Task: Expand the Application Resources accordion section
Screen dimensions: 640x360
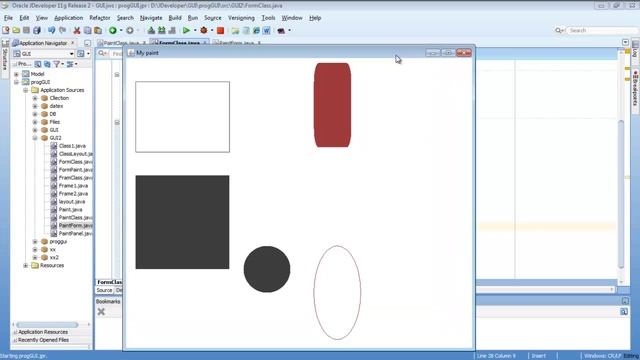Action: (51, 332)
